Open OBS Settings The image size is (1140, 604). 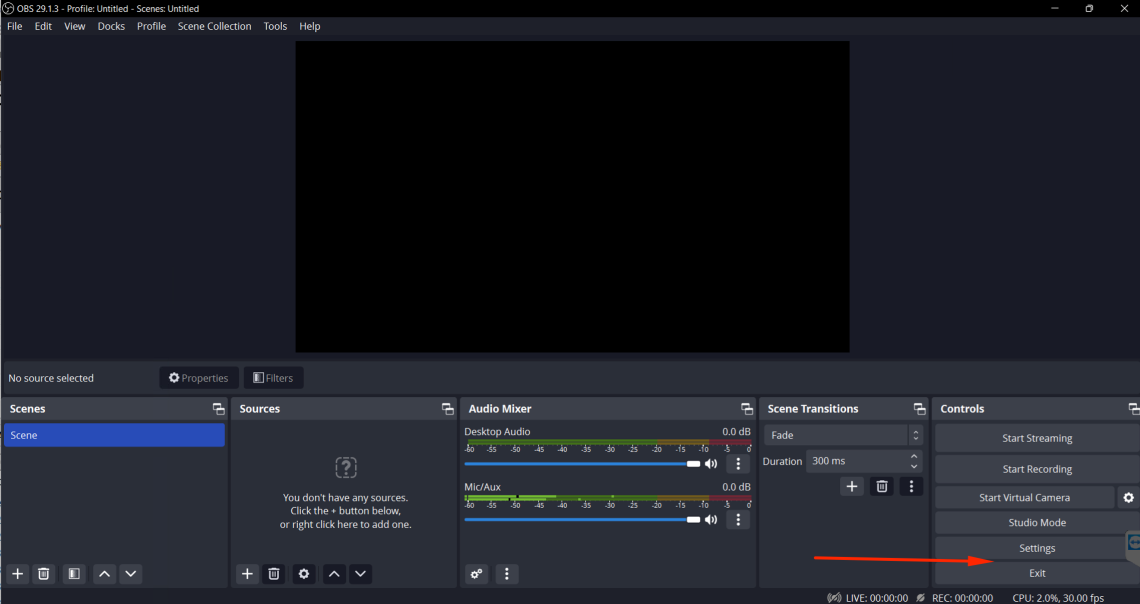pos(1036,547)
